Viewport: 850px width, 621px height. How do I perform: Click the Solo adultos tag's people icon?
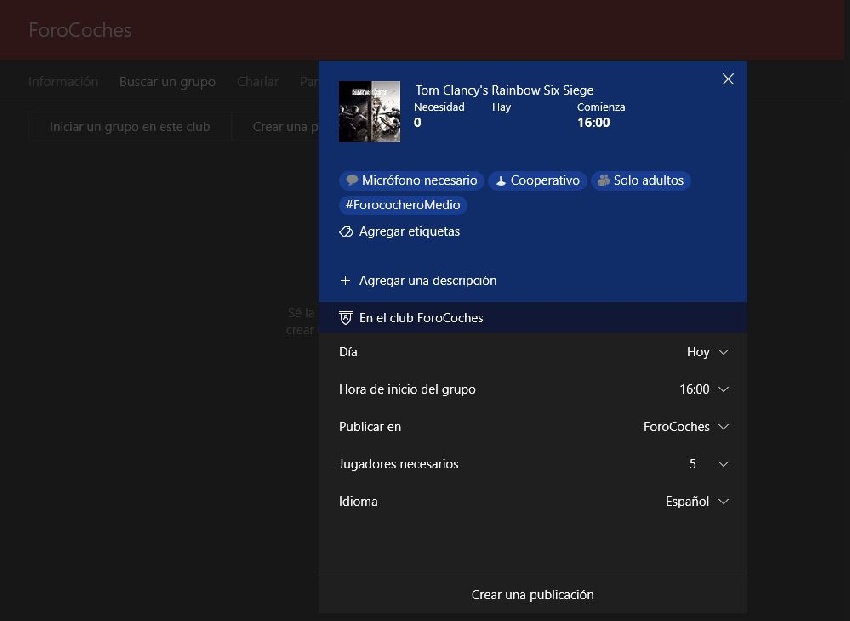click(603, 180)
